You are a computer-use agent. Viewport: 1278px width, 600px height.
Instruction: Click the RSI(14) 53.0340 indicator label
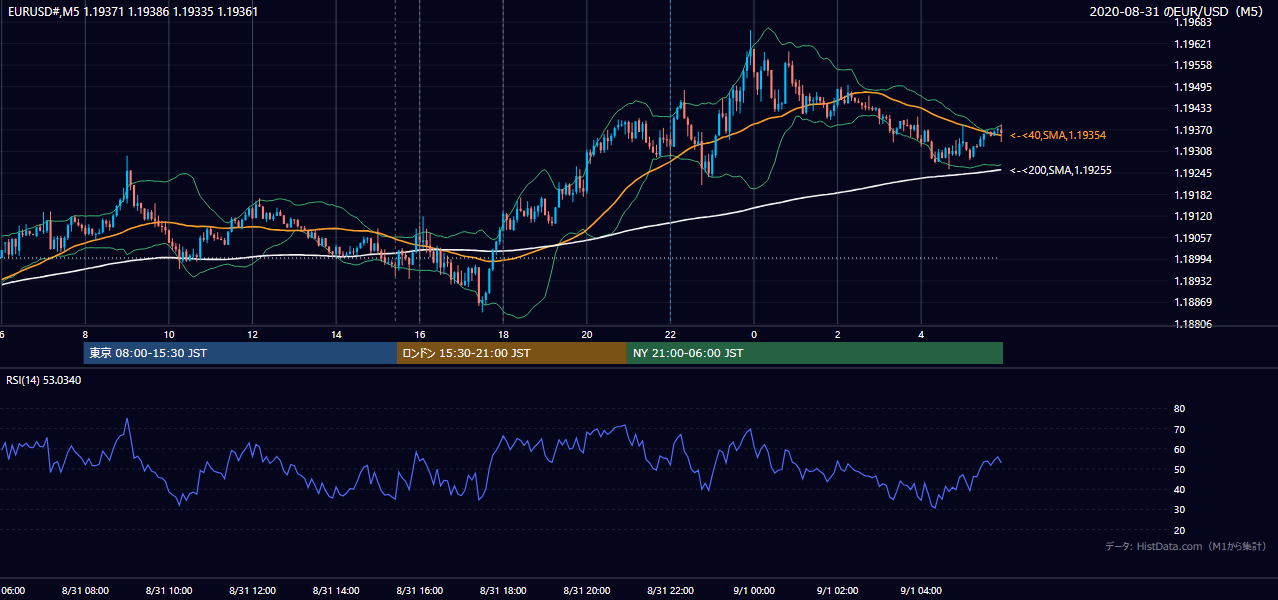click(x=44, y=380)
